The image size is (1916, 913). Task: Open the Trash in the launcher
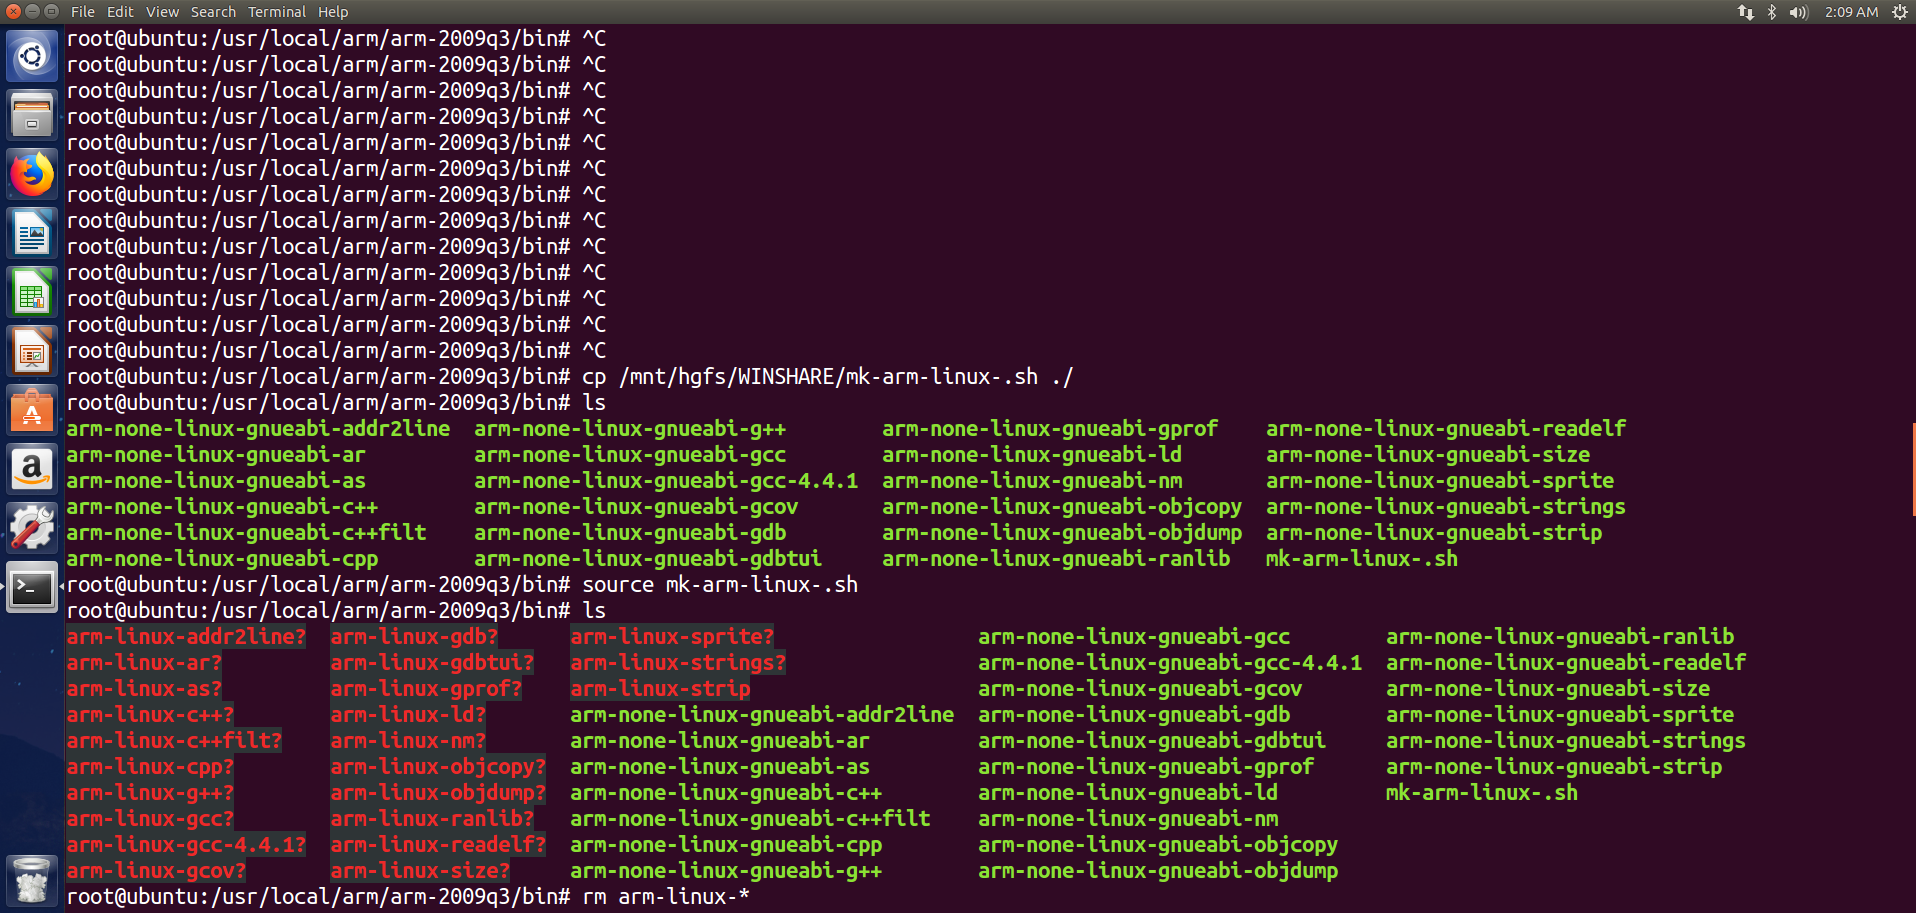click(32, 881)
